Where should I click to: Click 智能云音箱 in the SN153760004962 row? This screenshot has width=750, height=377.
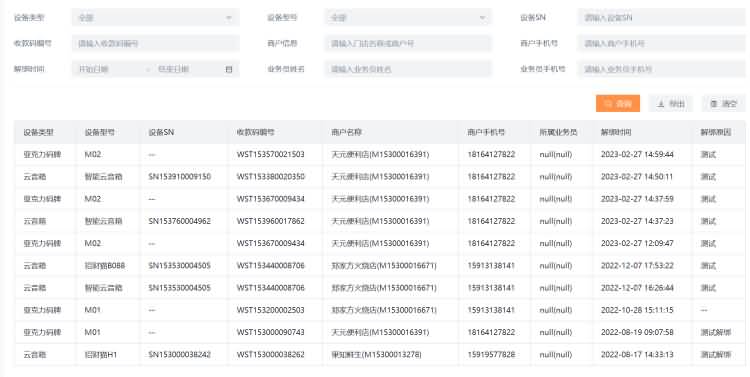[x=103, y=221]
